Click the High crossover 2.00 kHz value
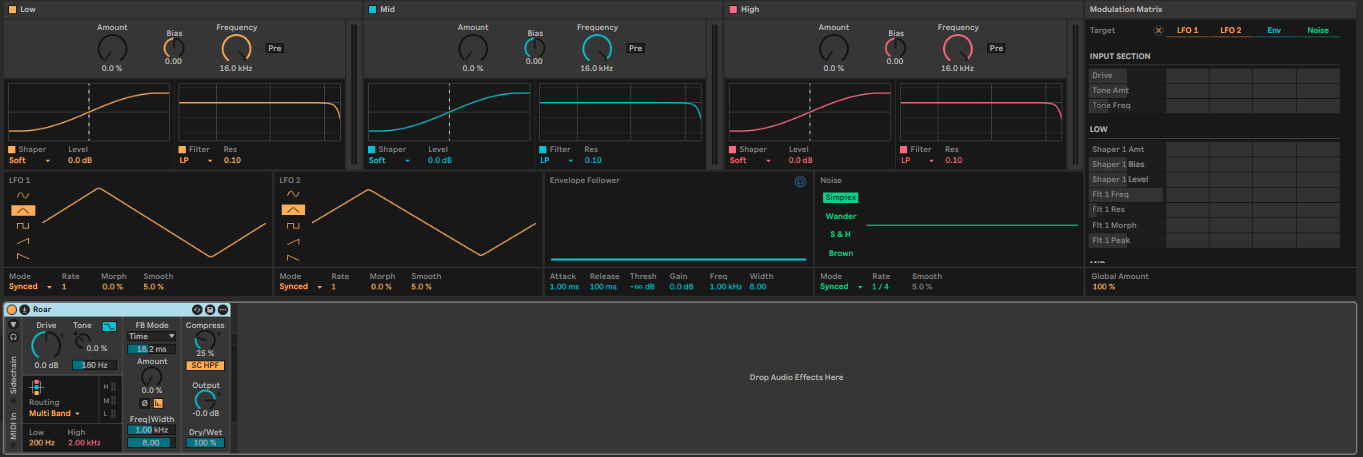 84,443
